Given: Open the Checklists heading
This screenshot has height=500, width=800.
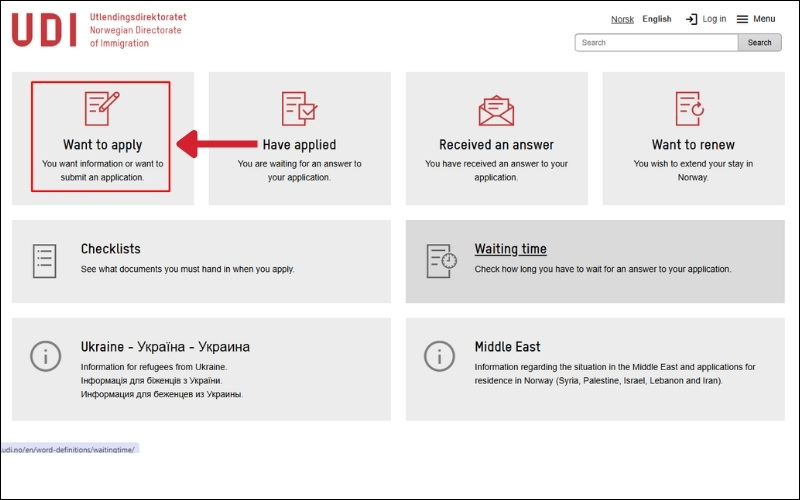Looking at the screenshot, I should pos(110,249).
